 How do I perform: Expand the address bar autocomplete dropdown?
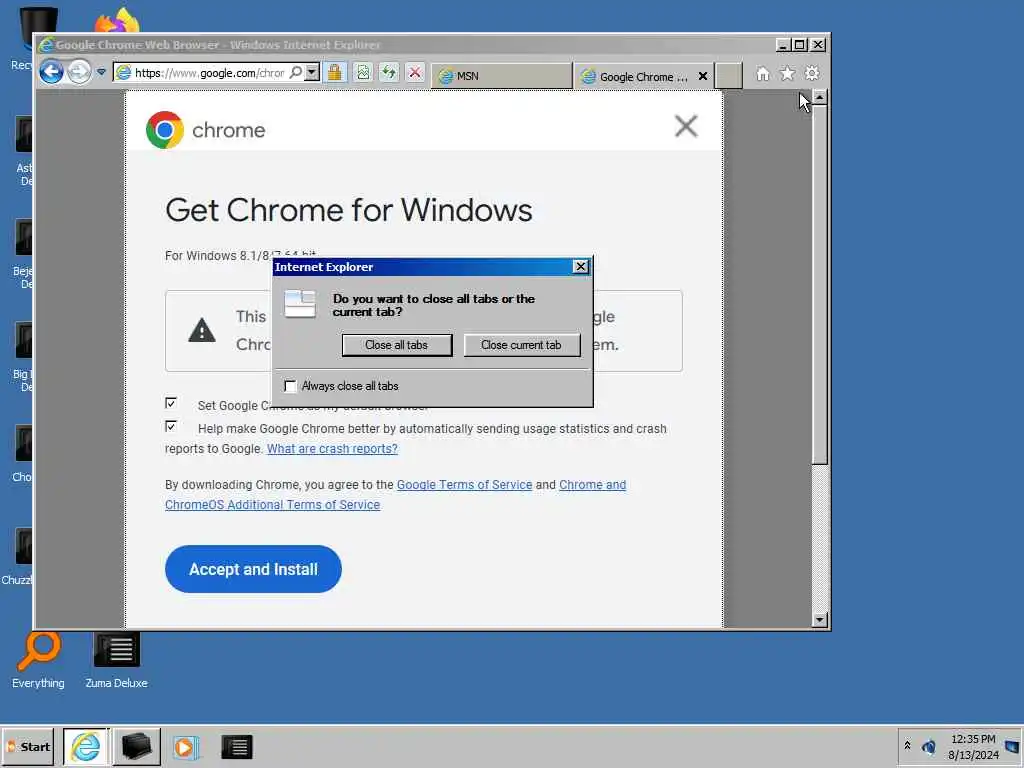pyautogui.click(x=312, y=72)
